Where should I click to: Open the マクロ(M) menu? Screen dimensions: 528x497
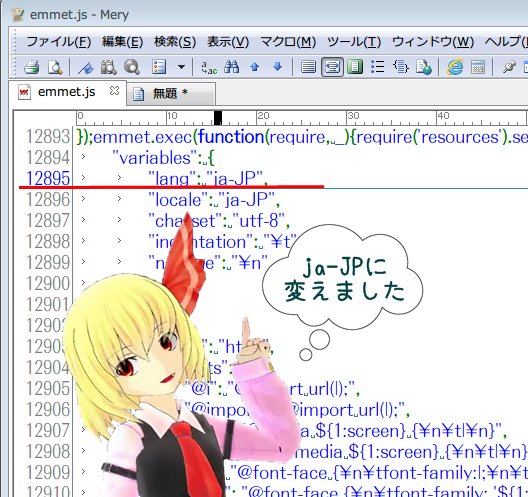click(288, 42)
